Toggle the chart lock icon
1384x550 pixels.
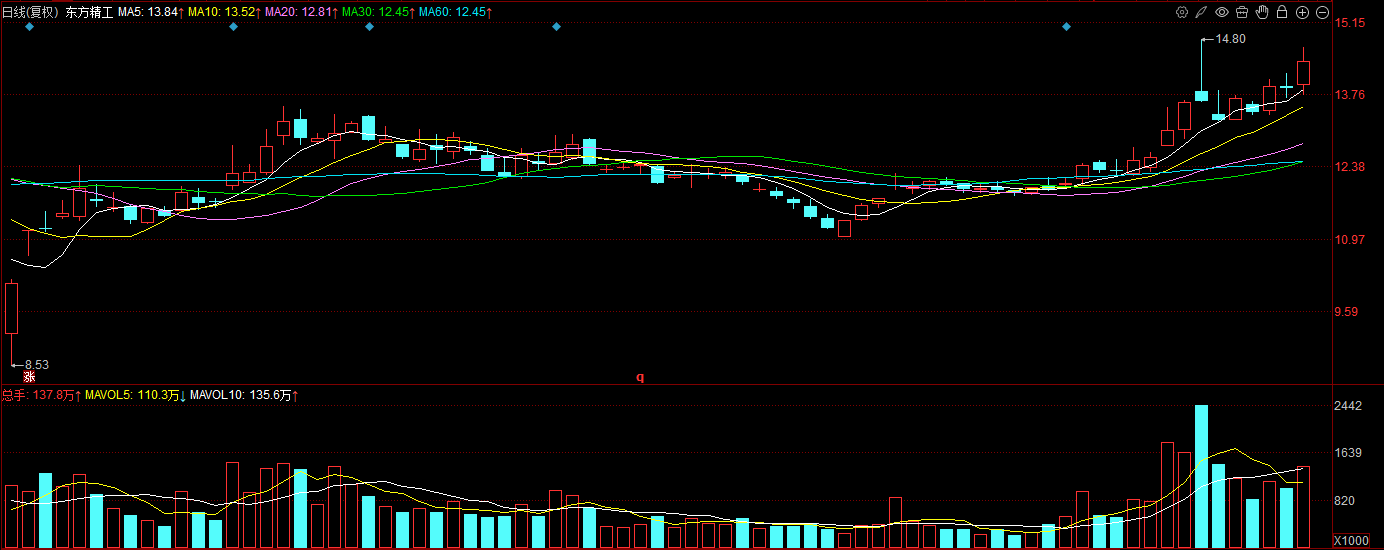1282,12
